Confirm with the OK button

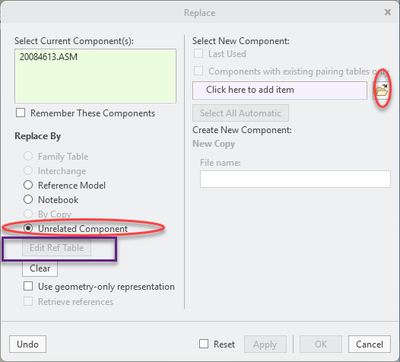(321, 344)
